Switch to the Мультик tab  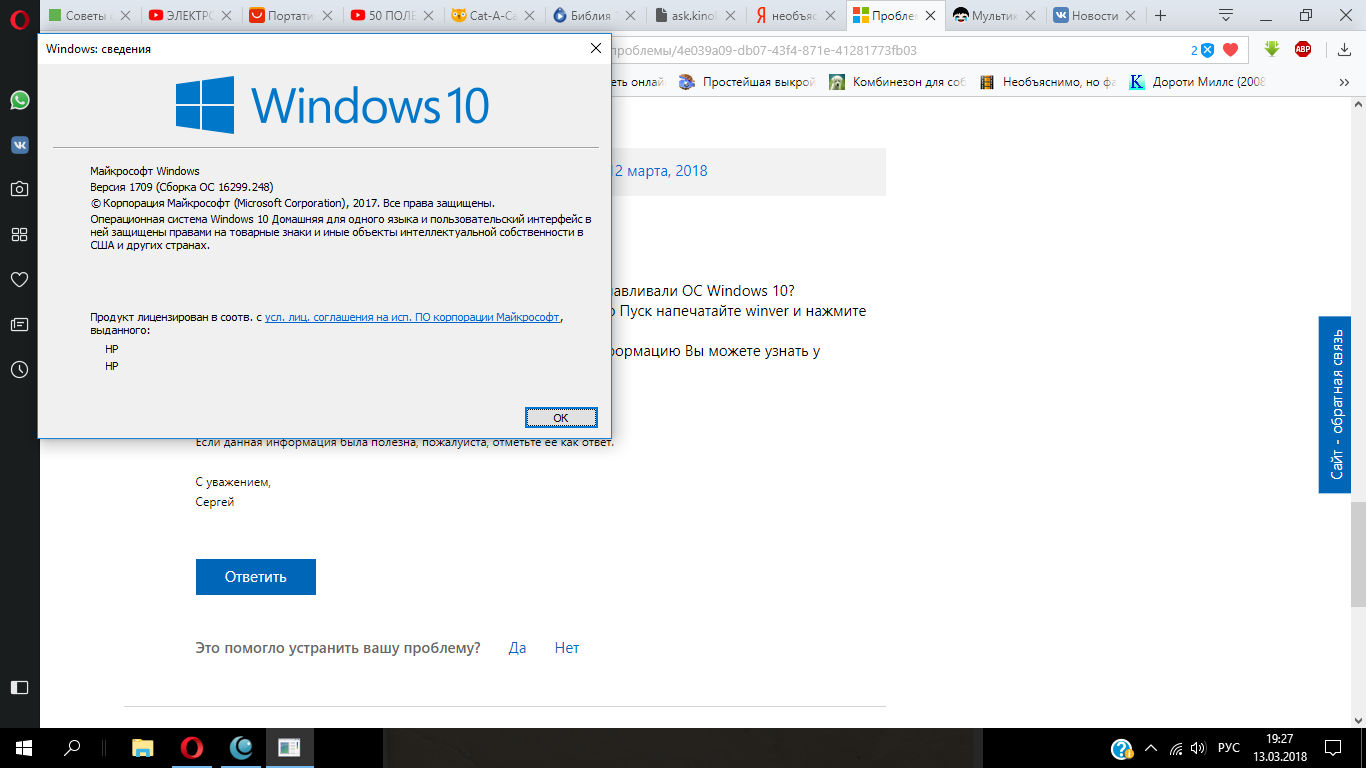[x=995, y=15]
